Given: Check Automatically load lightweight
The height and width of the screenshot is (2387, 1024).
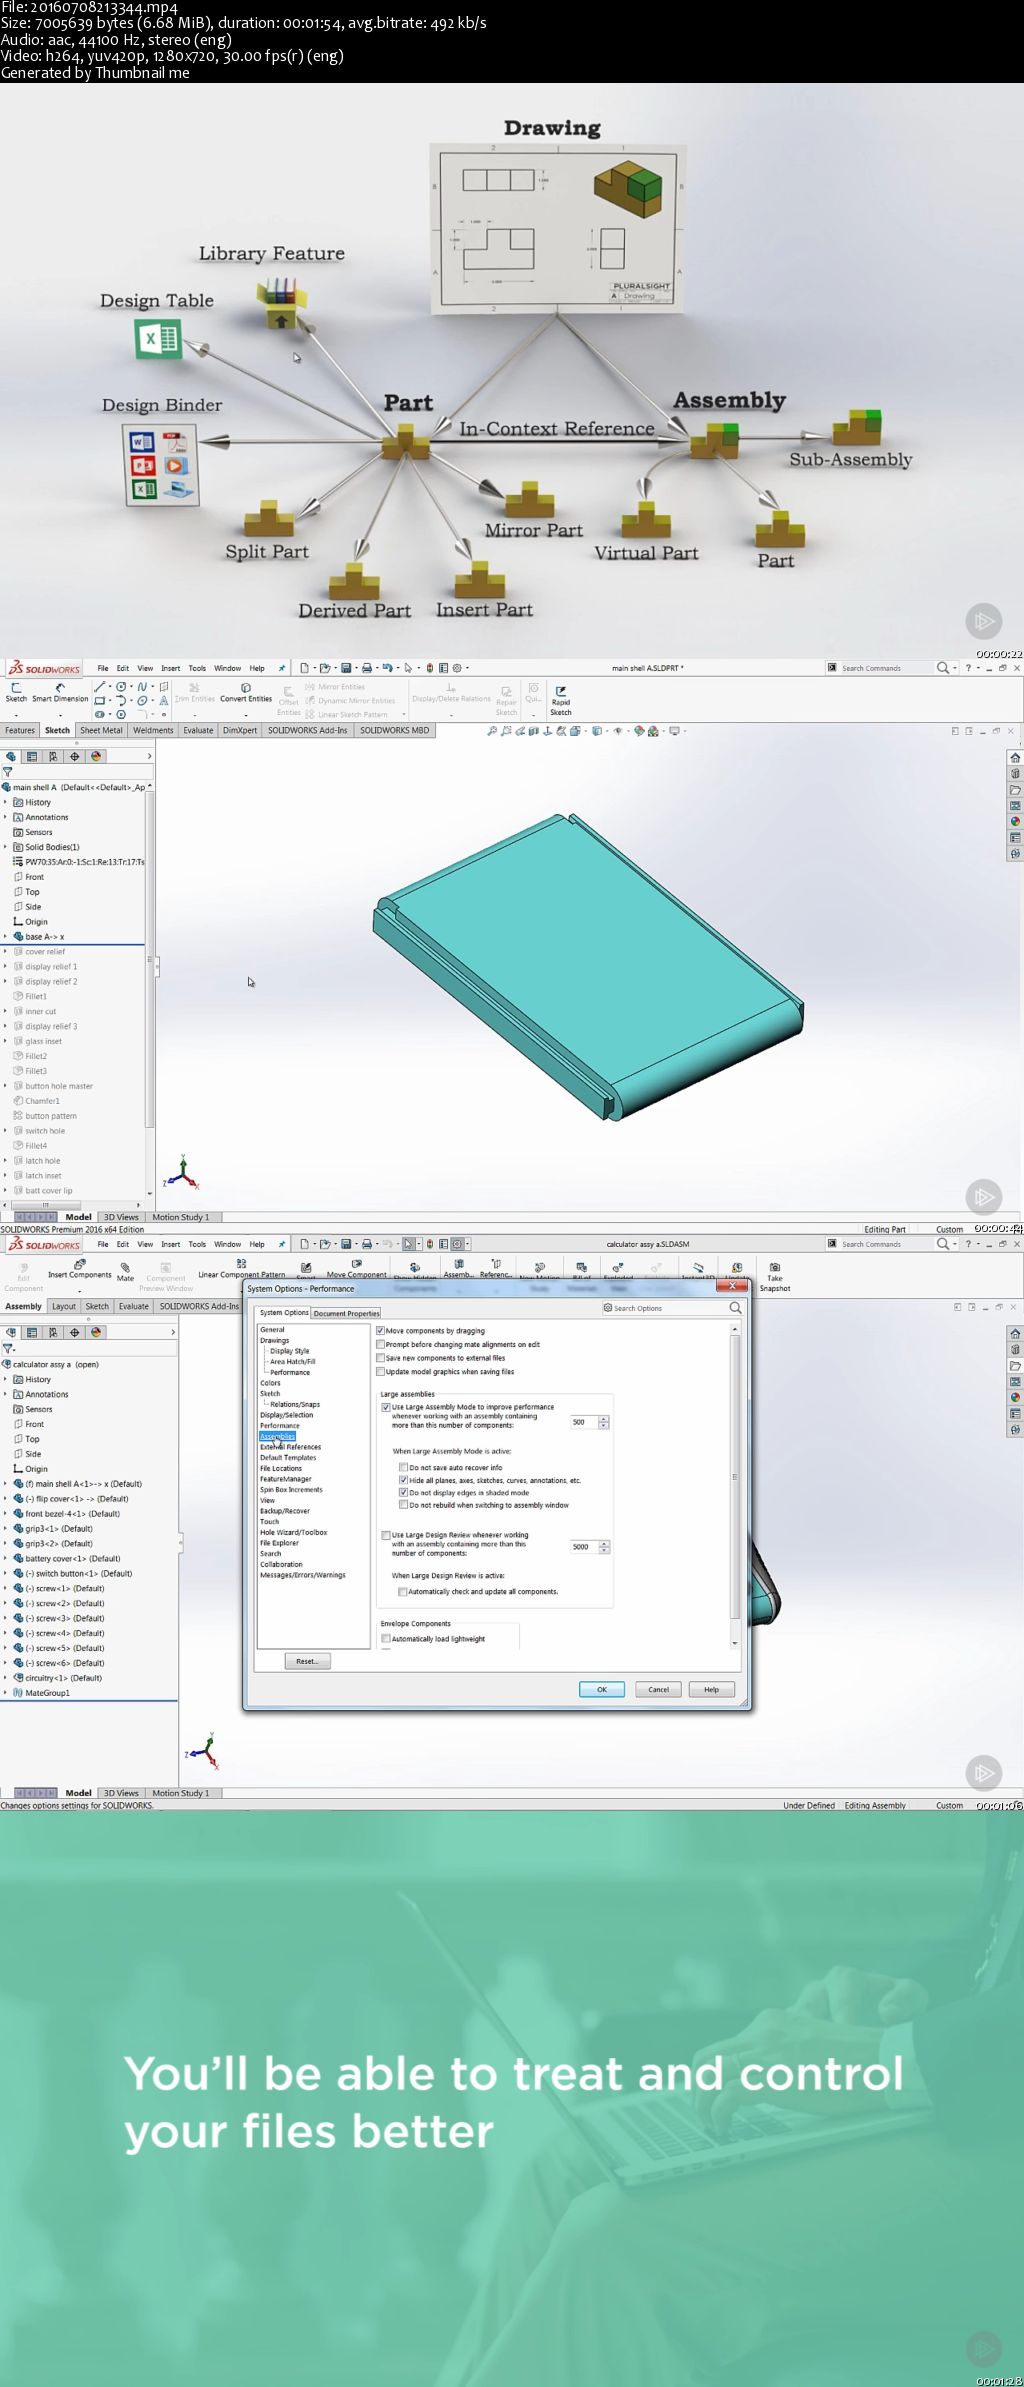Looking at the screenshot, I should [386, 1639].
